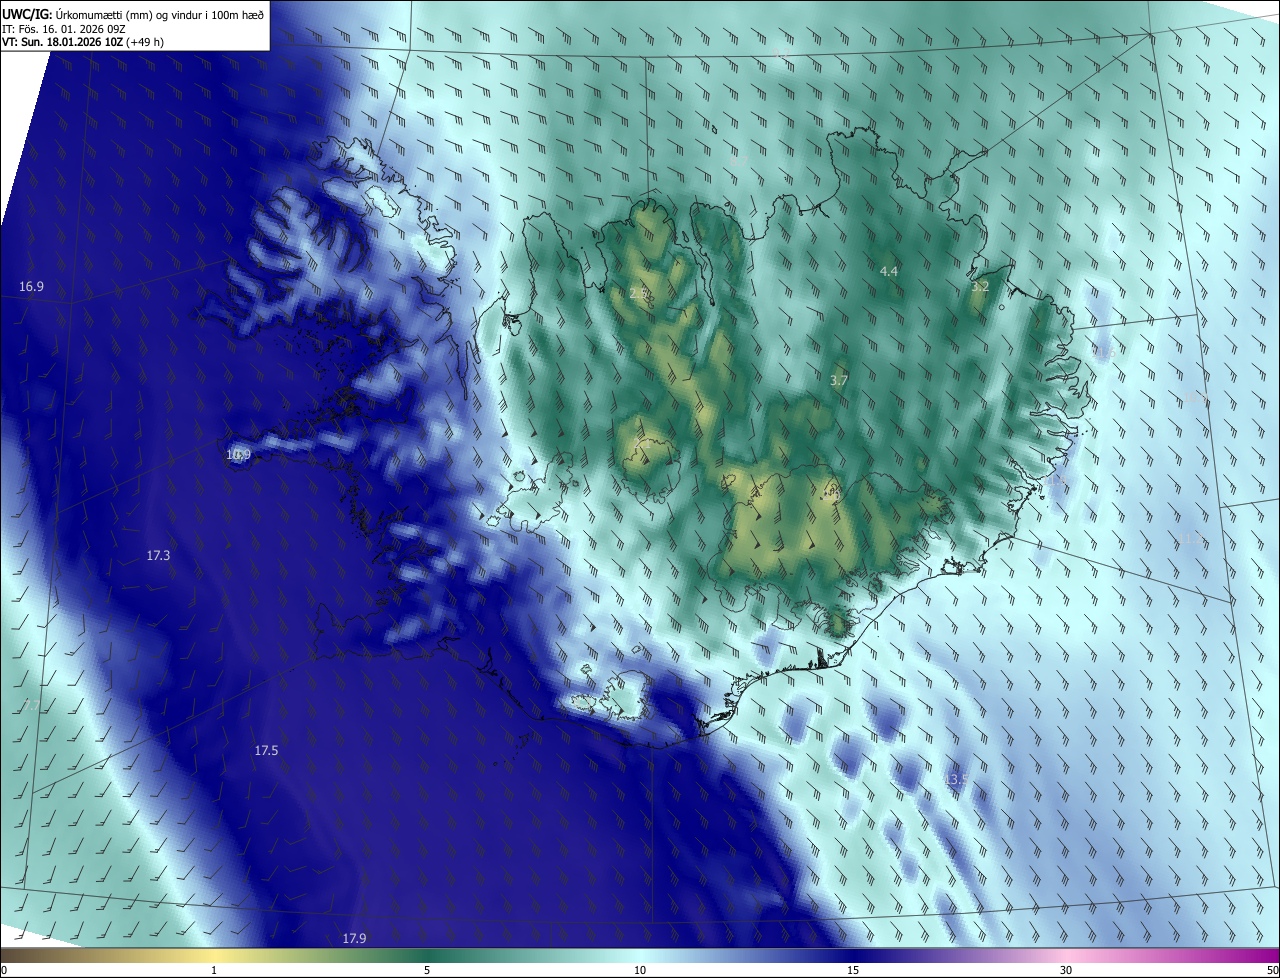Image resolution: width=1280 pixels, height=978 pixels.
Task: Click the 2.5 value label on the map
Action: click(640, 293)
